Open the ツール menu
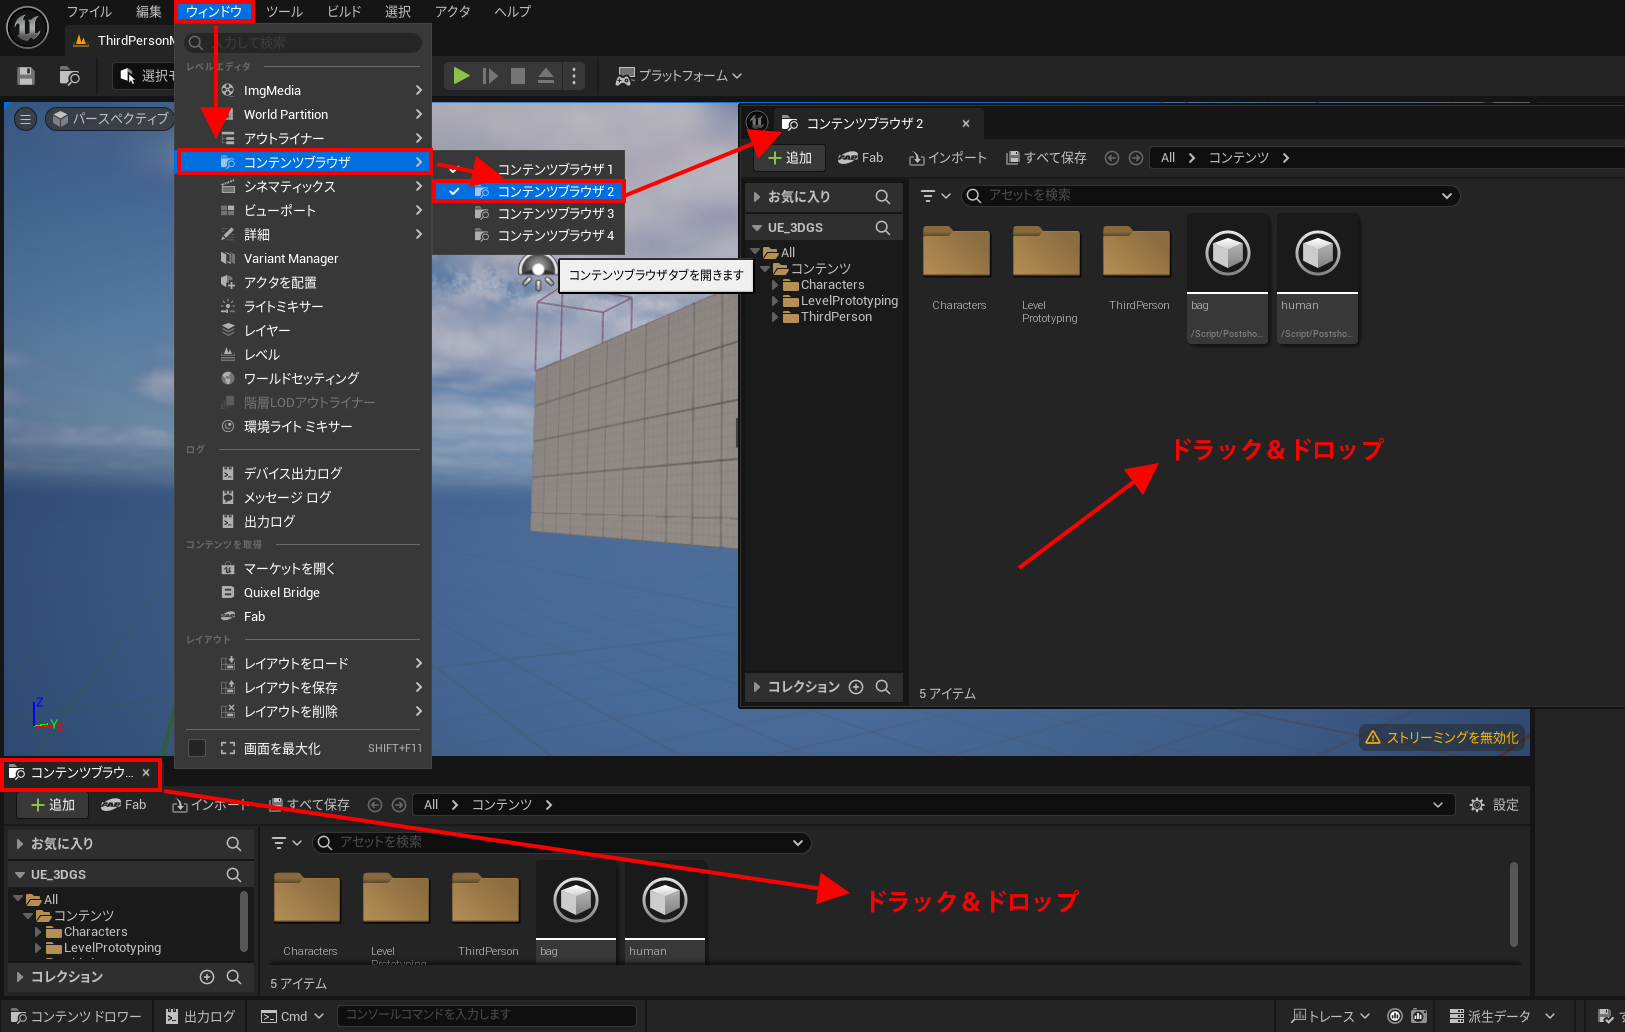The height and width of the screenshot is (1032, 1625). 284,11
